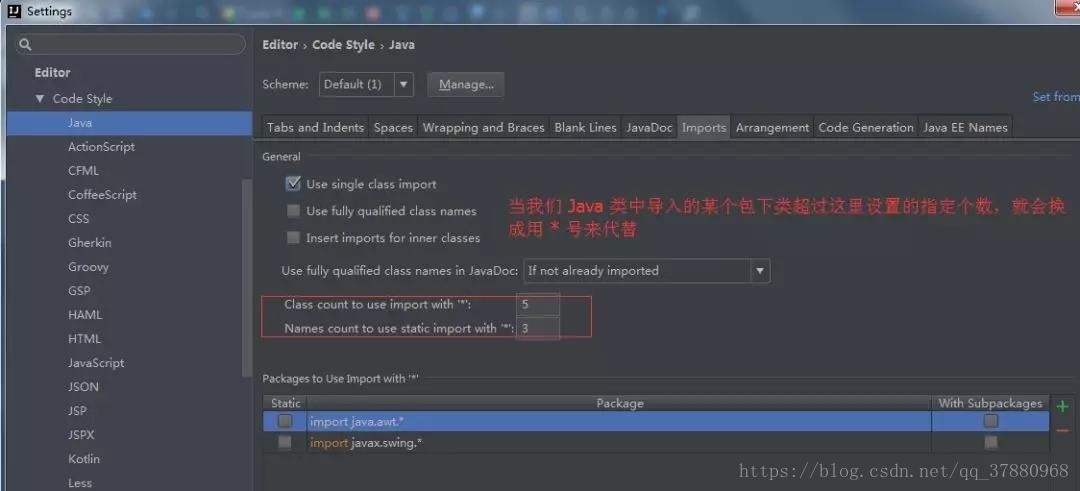1080x491 pixels.
Task: Click the red minus remove package icon
Action: coord(1063,431)
